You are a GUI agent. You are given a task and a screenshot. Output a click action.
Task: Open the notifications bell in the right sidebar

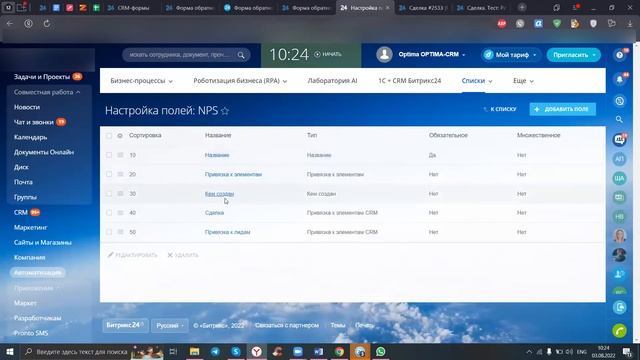(620, 80)
